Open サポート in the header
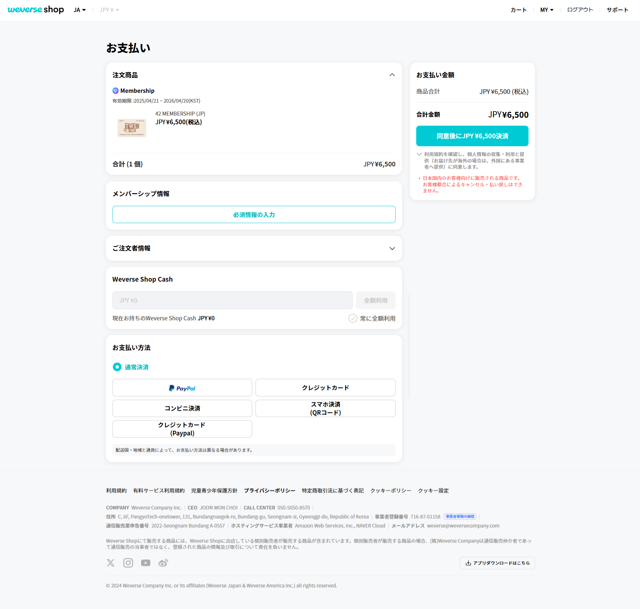 (x=617, y=10)
